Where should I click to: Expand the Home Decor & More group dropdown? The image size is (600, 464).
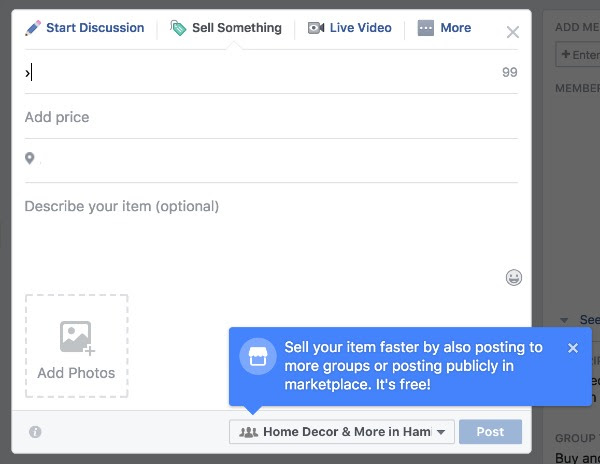point(342,432)
